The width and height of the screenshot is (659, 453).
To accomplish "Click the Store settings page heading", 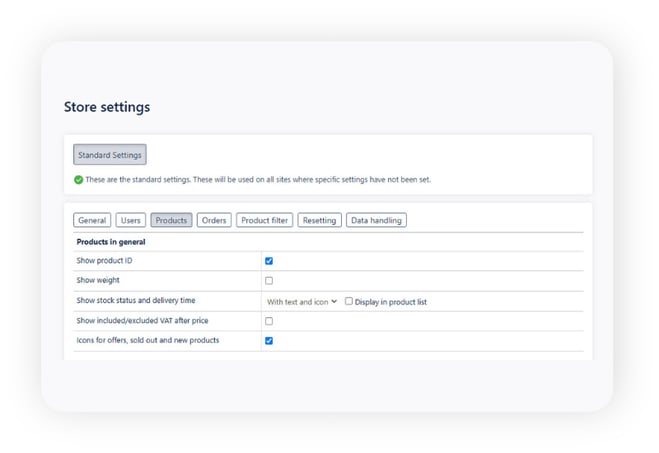I will 107,107.
